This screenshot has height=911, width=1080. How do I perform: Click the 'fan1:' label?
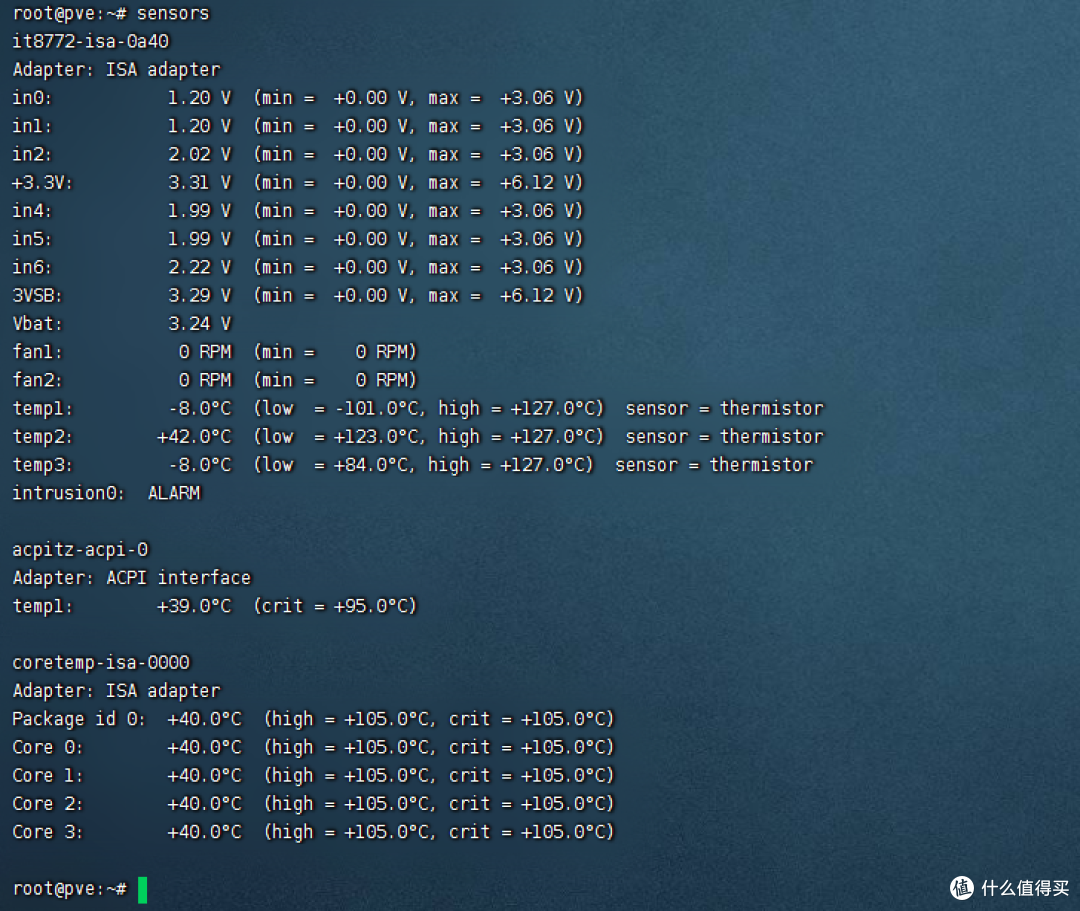coord(37,352)
